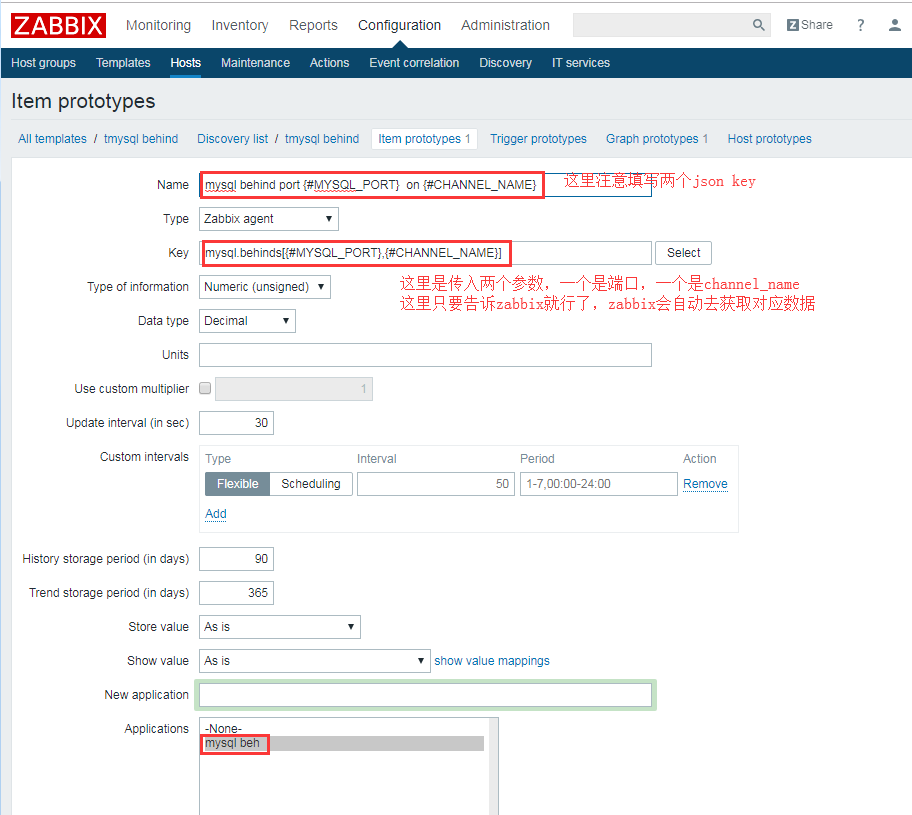Switch interval type to Scheduling
This screenshot has width=912, height=815.
click(310, 484)
